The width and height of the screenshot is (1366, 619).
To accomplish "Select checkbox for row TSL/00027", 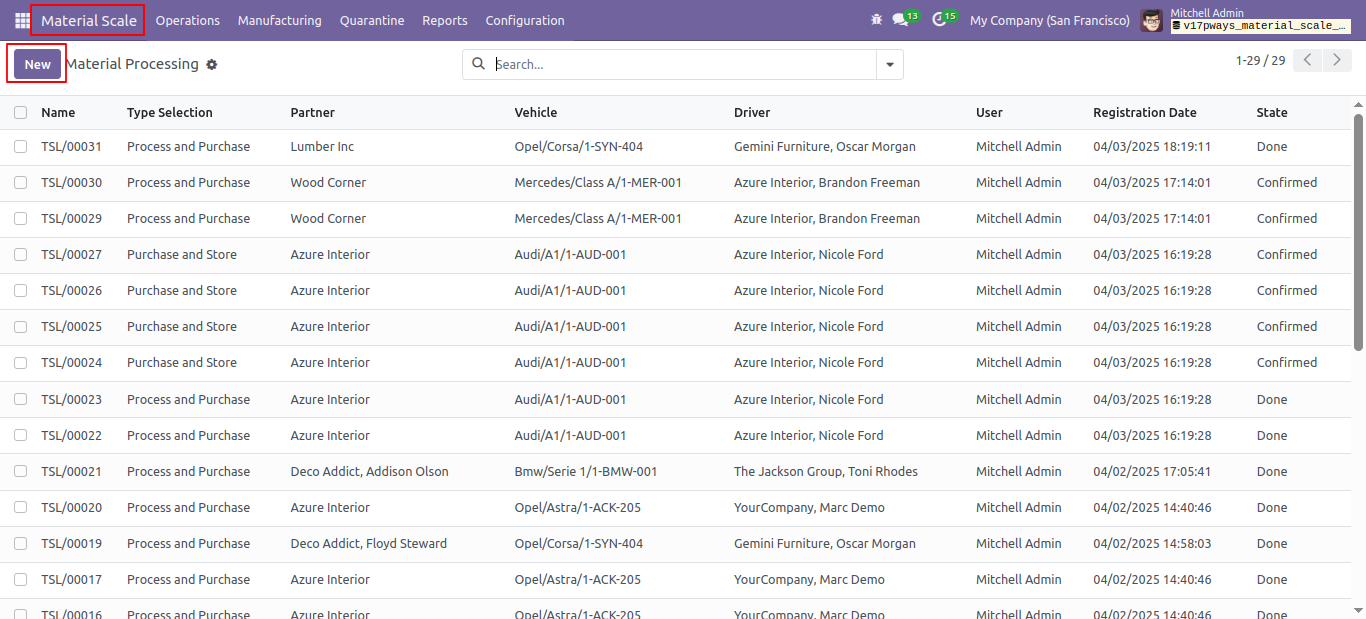I will point(21,255).
